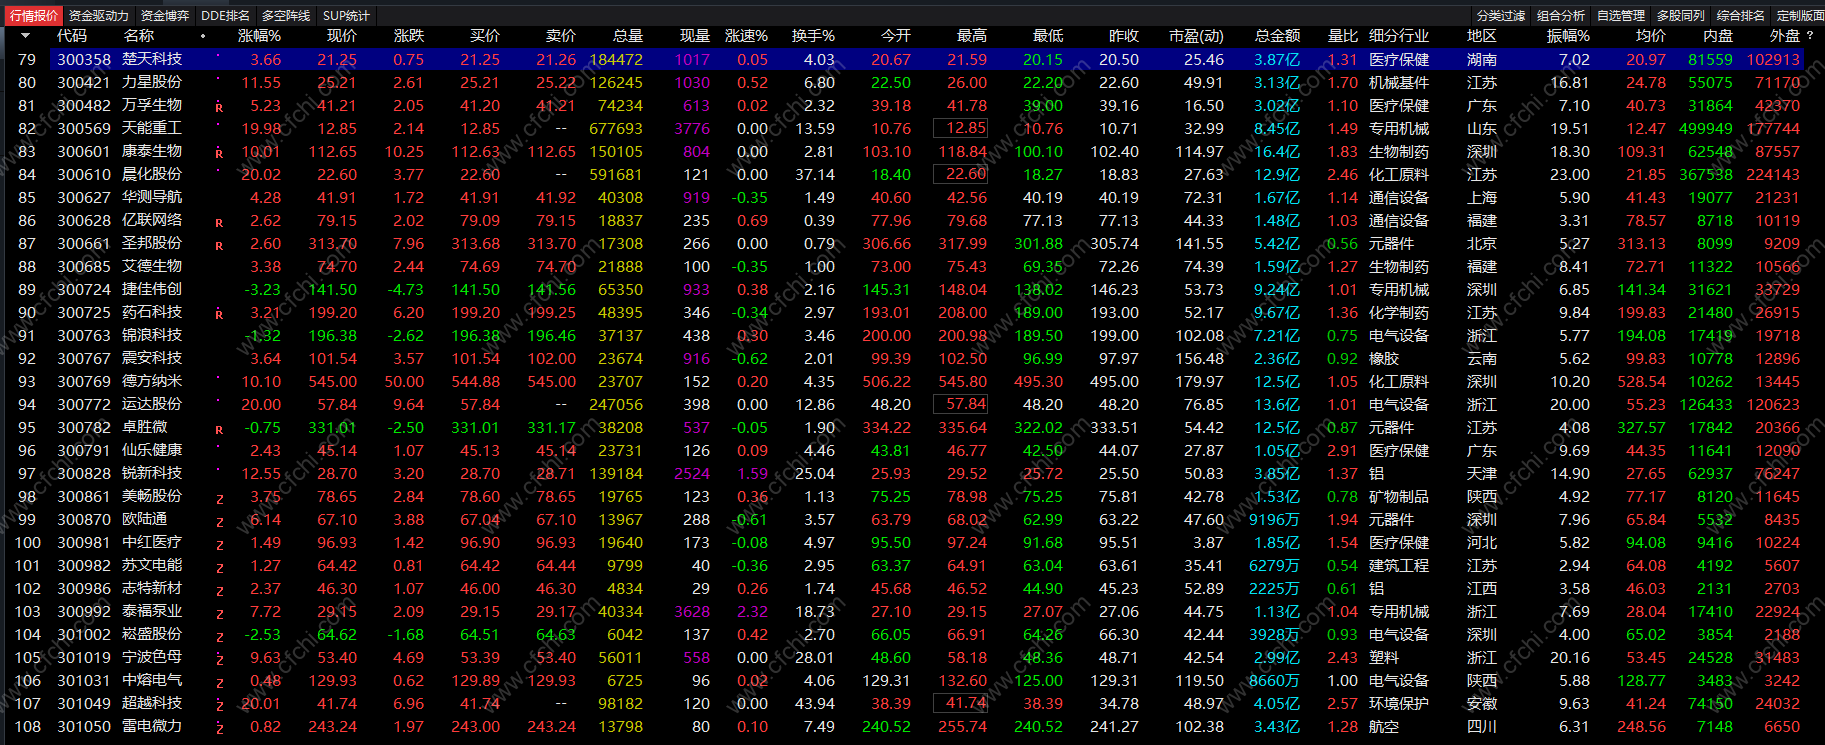Open the 资金博弈 tab

(x=164, y=16)
